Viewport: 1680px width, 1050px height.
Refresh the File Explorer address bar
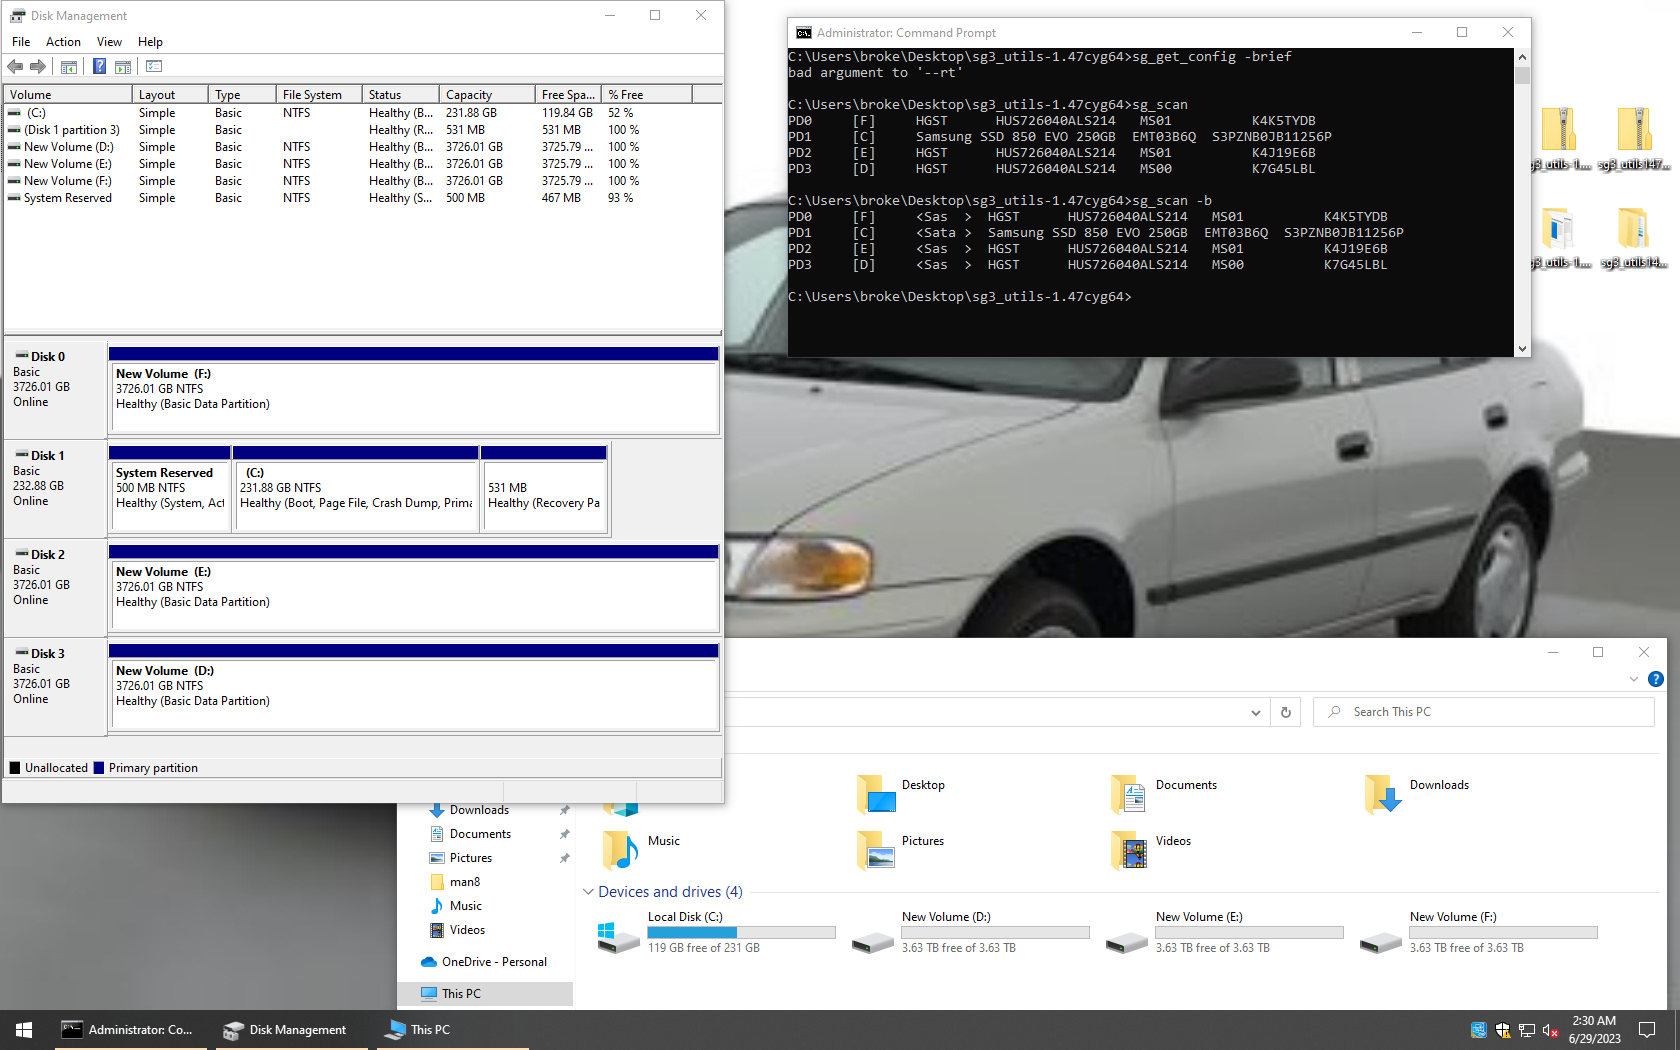[1286, 712]
